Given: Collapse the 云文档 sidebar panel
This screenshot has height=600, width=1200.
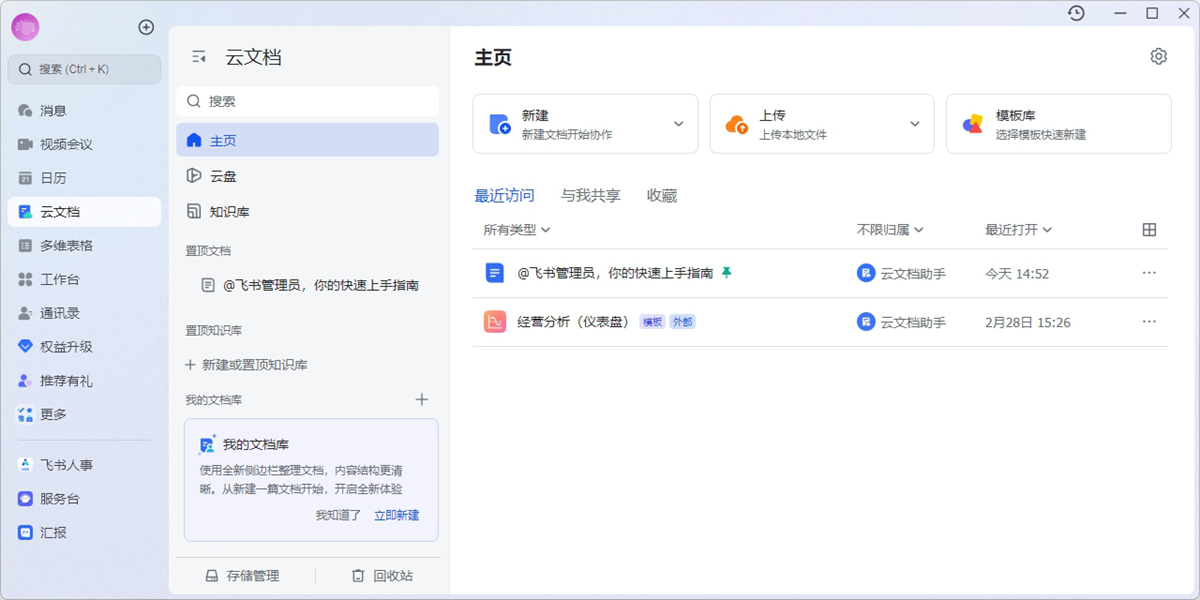Looking at the screenshot, I should tap(199, 58).
